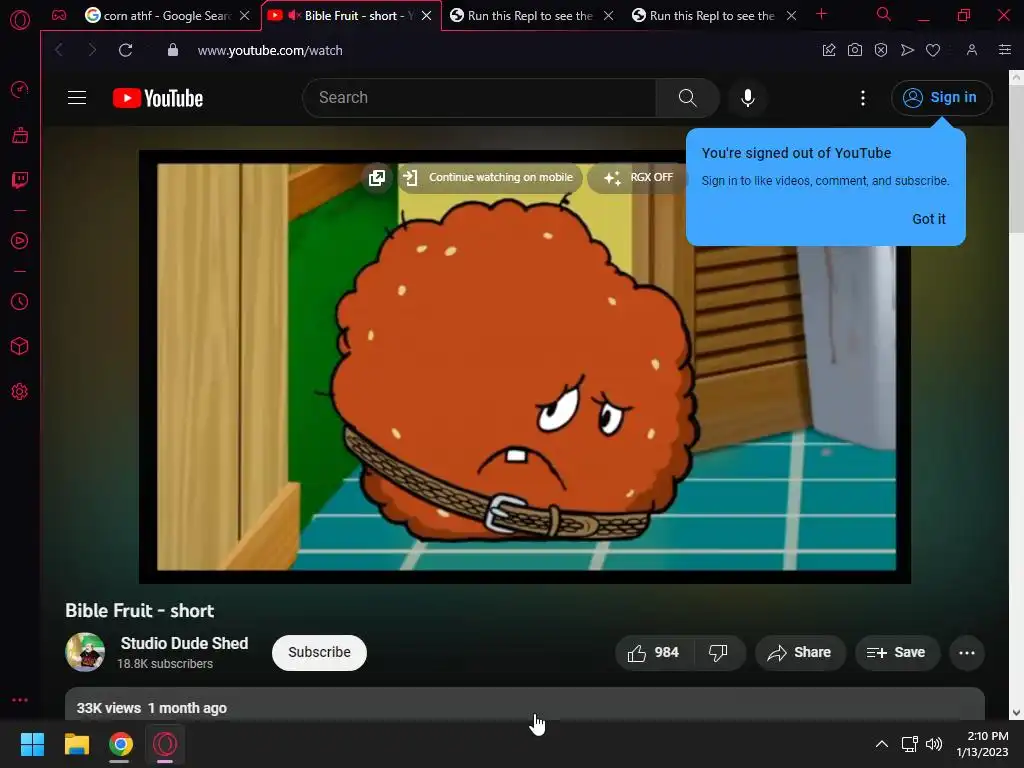
Task: Open Studio Dude Shed channel name
Action: click(x=184, y=643)
